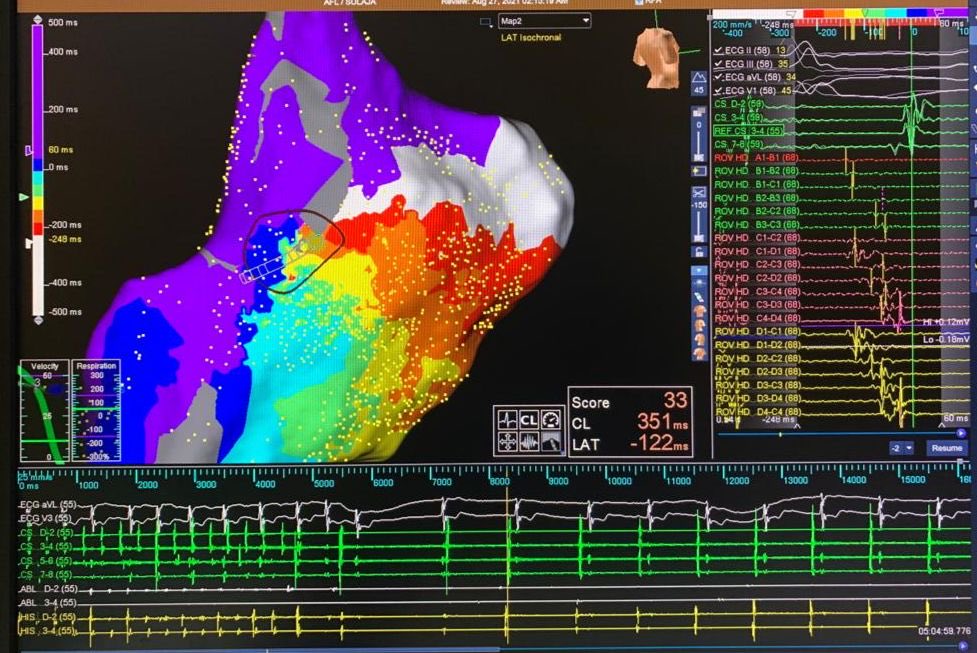
Task: Select ECG V3 (55) in lower strip
Action: tap(45, 518)
